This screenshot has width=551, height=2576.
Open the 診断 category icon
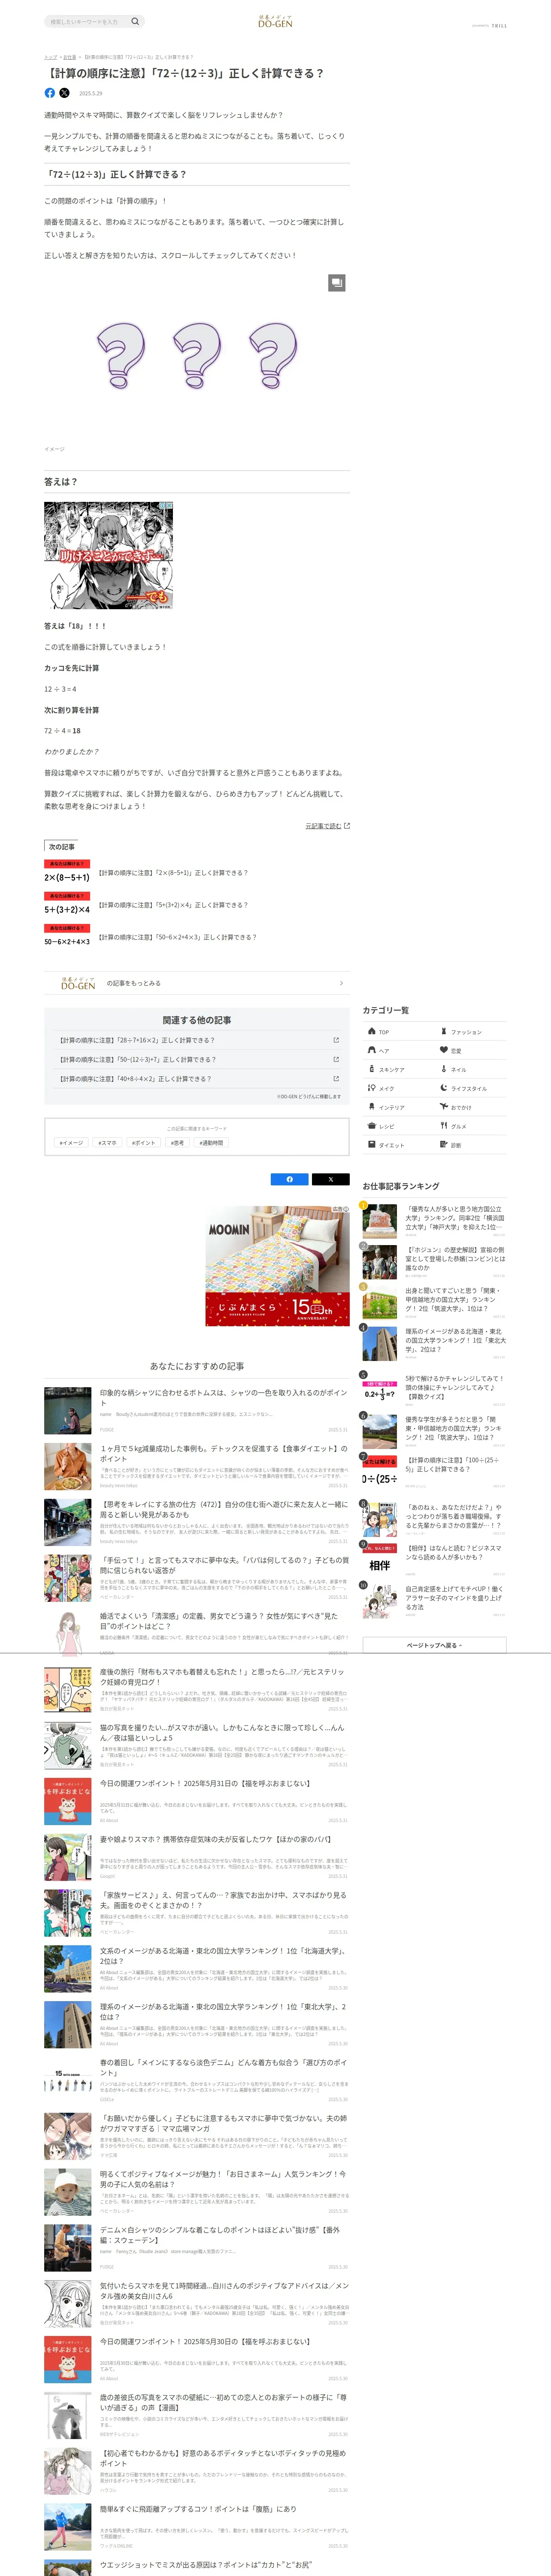[x=444, y=1145]
